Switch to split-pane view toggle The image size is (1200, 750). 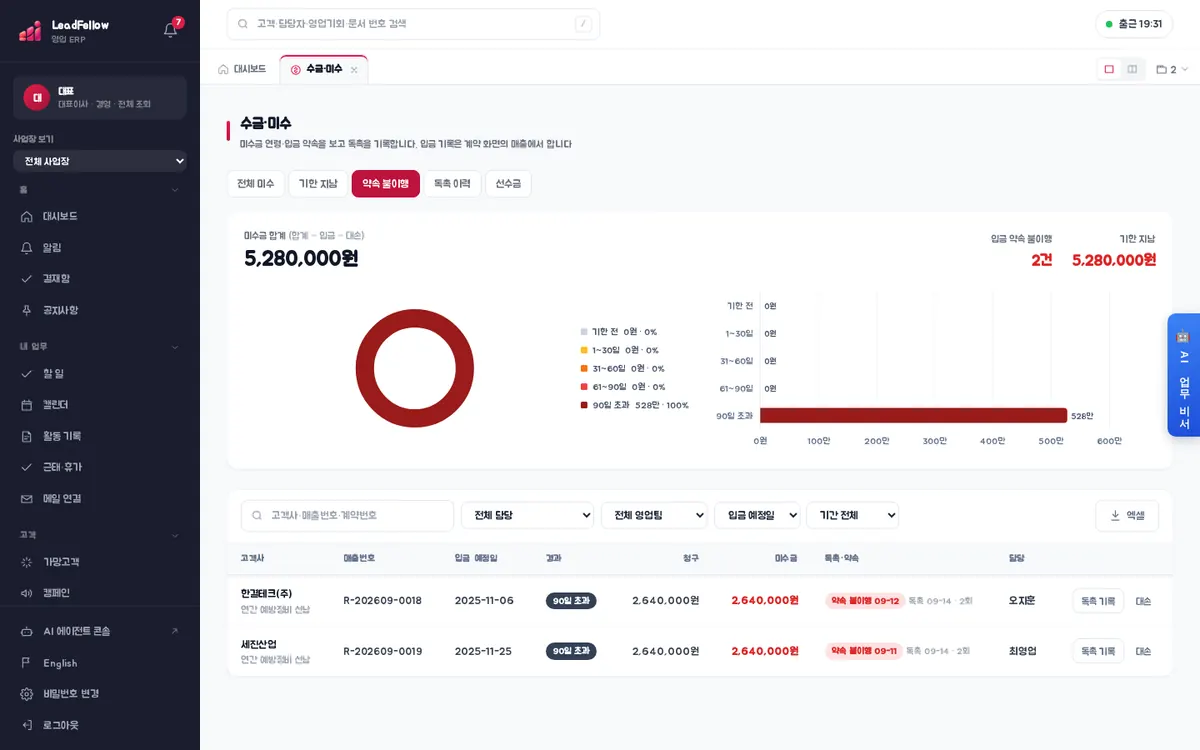click(1132, 69)
